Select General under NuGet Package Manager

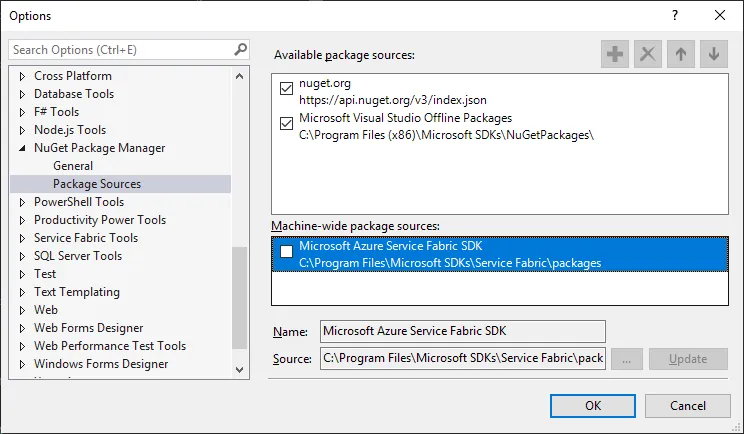point(73,166)
